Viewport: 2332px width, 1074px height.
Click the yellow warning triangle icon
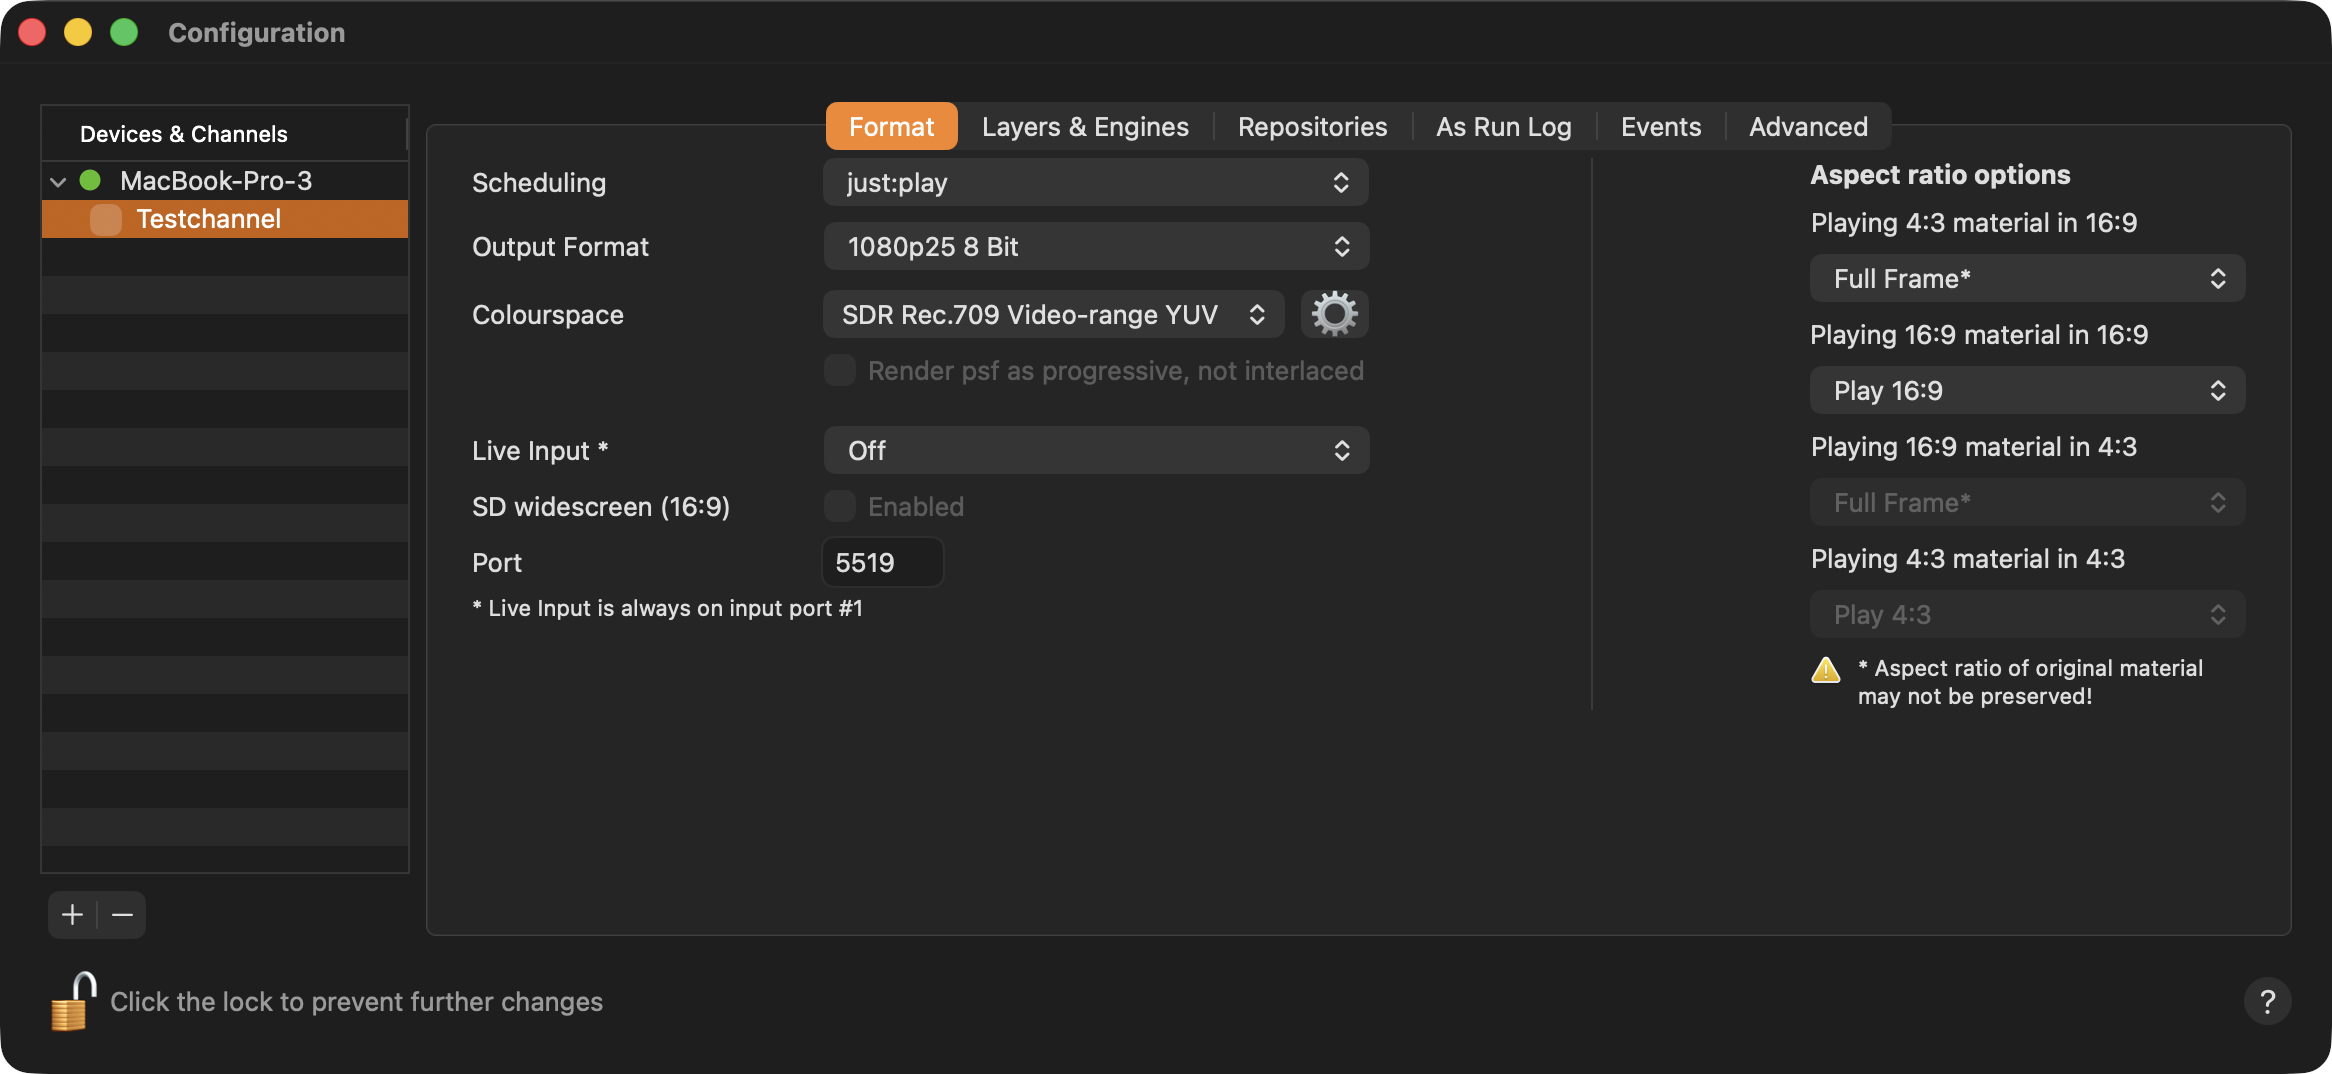(1826, 669)
